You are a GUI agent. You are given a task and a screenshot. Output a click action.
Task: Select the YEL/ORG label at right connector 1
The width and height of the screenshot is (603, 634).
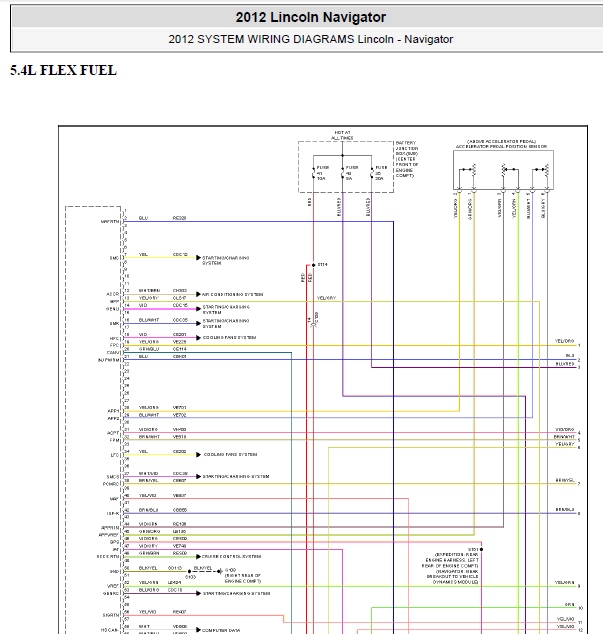(564, 341)
